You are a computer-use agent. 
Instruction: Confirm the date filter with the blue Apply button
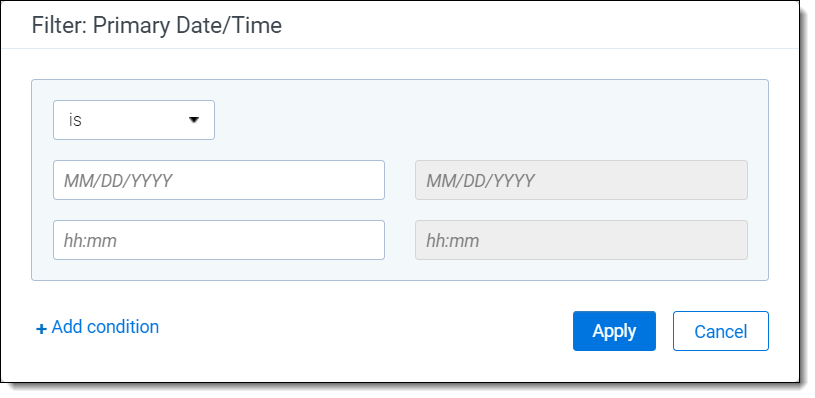(614, 331)
